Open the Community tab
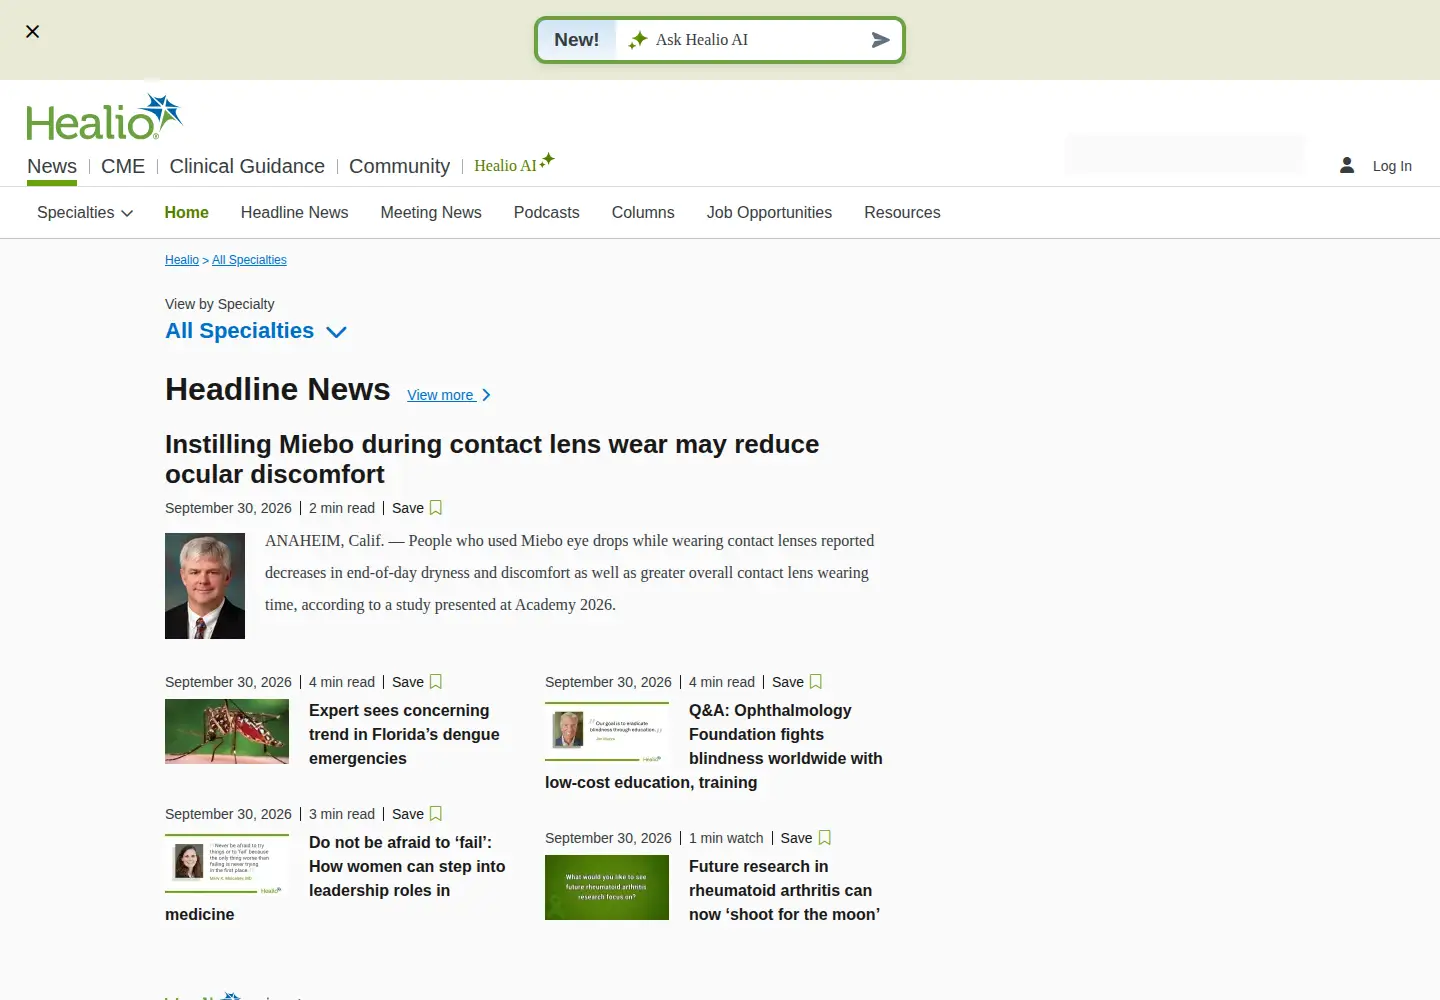This screenshot has width=1440, height=1000. pyautogui.click(x=399, y=166)
